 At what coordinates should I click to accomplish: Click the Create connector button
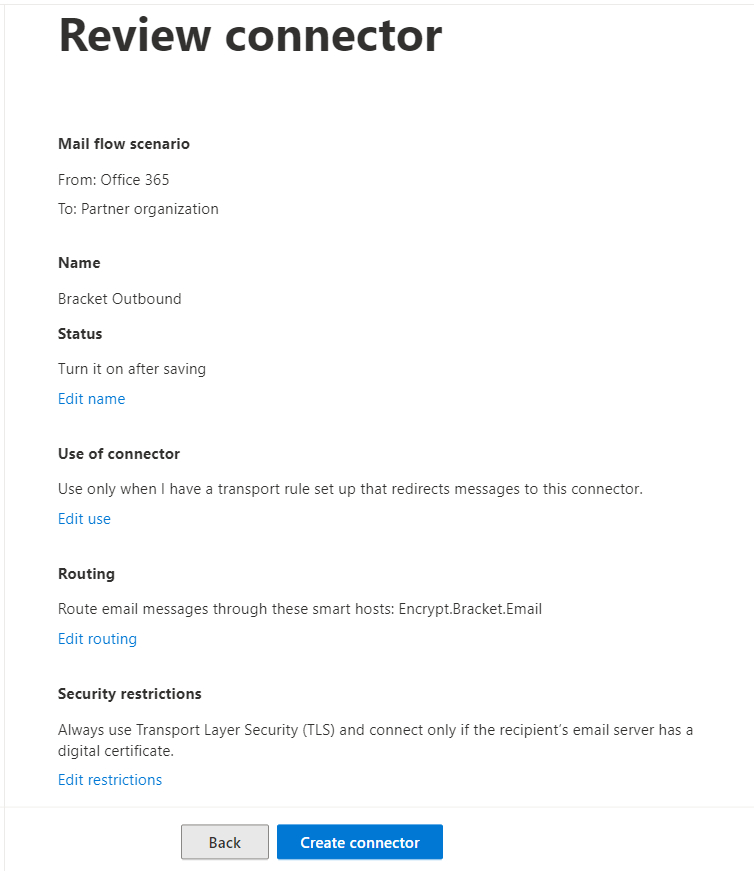point(360,842)
